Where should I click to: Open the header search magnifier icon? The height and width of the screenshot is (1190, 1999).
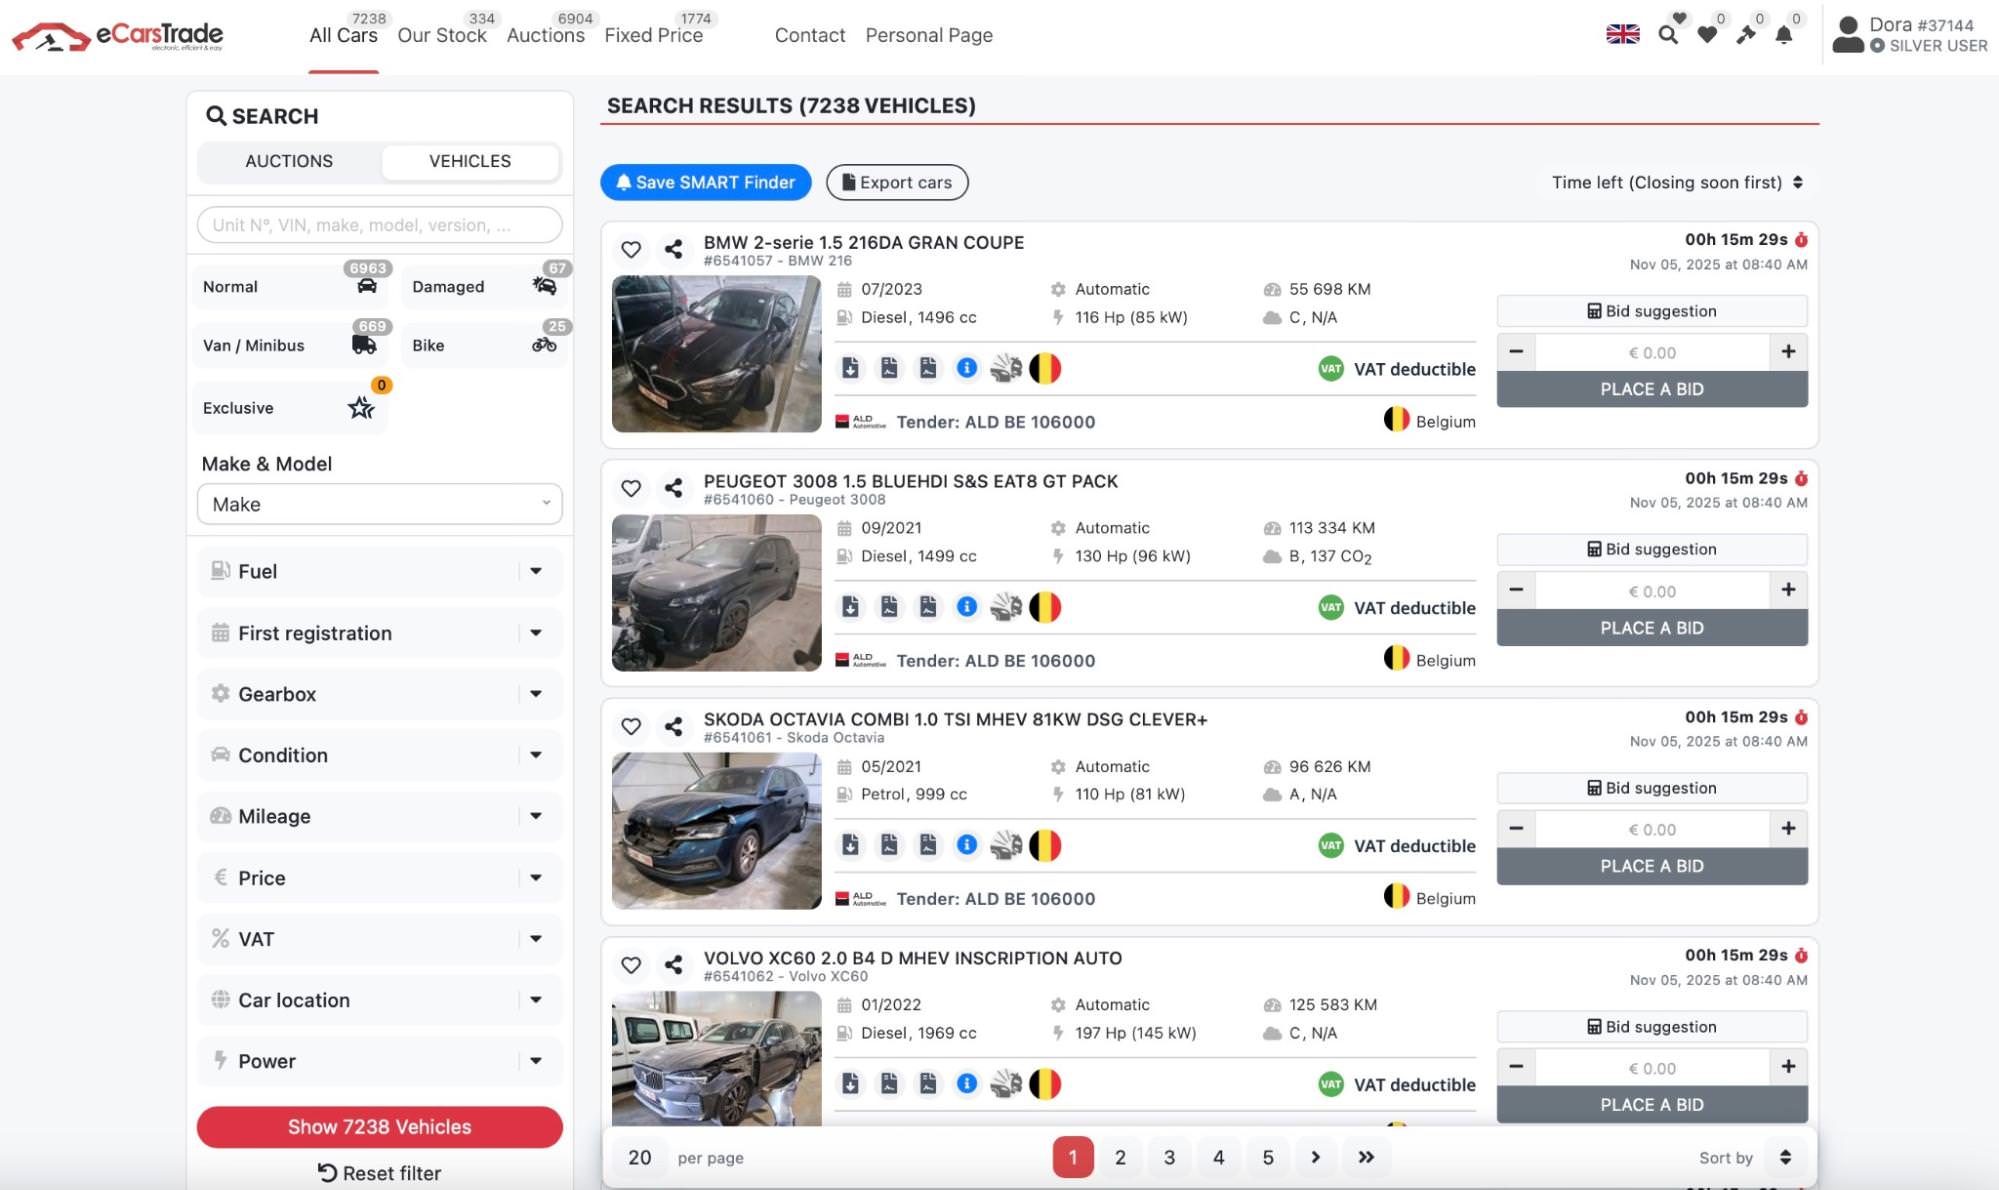1667,35
